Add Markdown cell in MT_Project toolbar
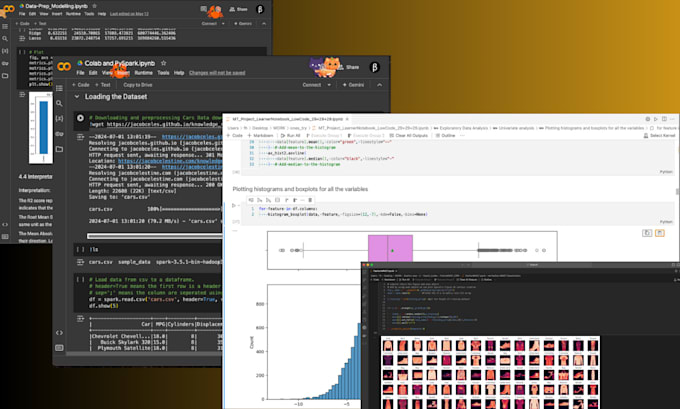 [260, 136]
